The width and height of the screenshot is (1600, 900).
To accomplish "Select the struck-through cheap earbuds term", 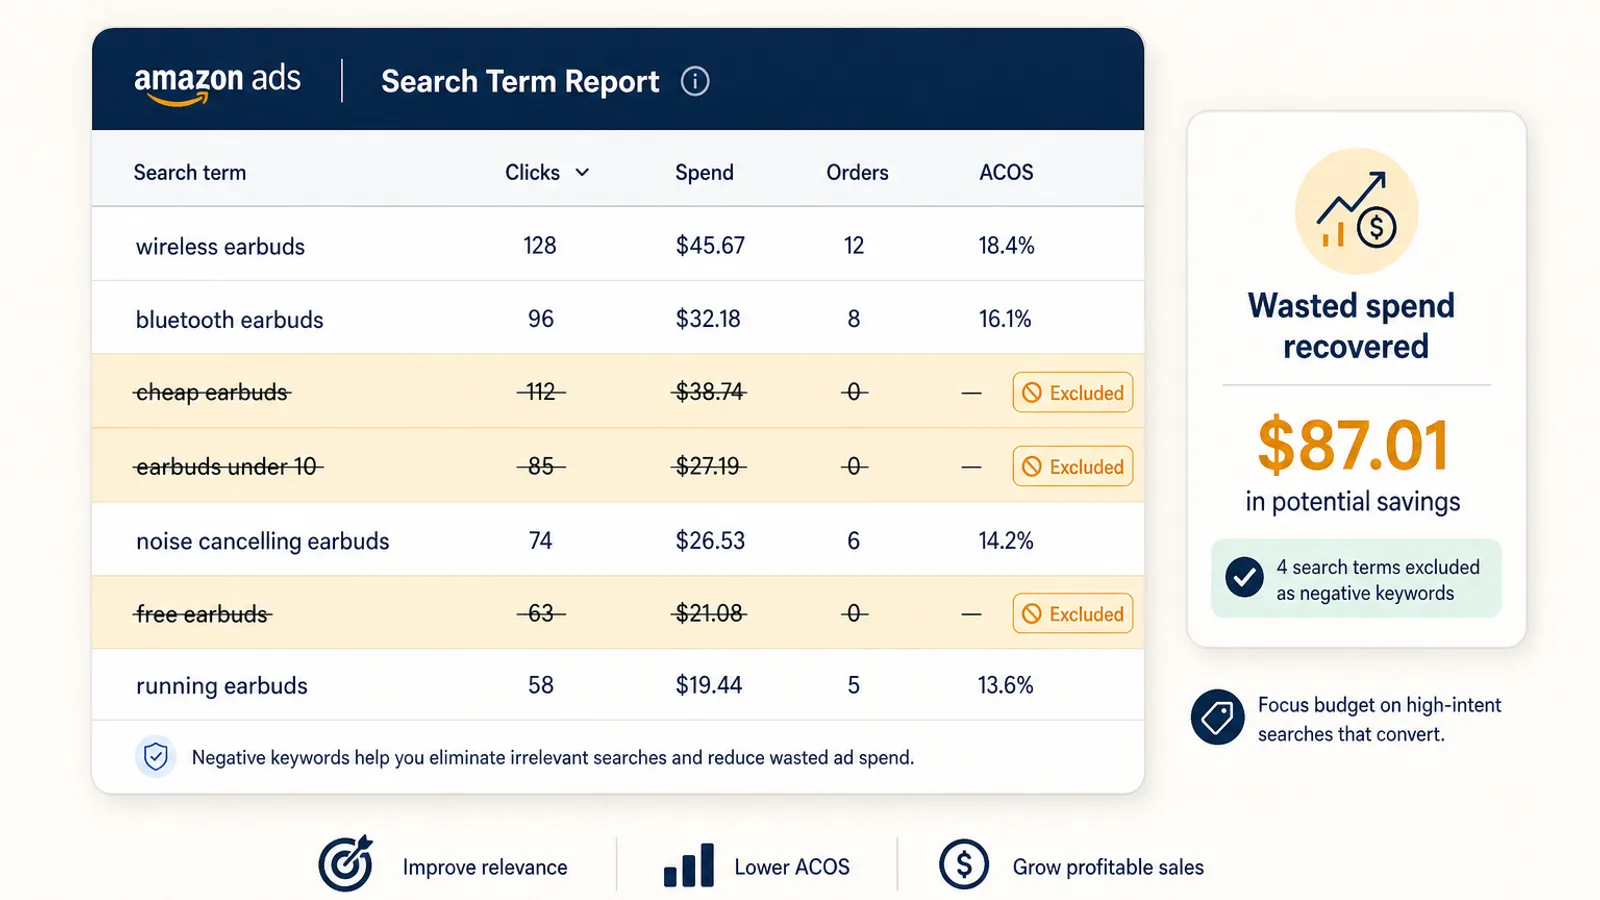I will pyautogui.click(x=212, y=393).
